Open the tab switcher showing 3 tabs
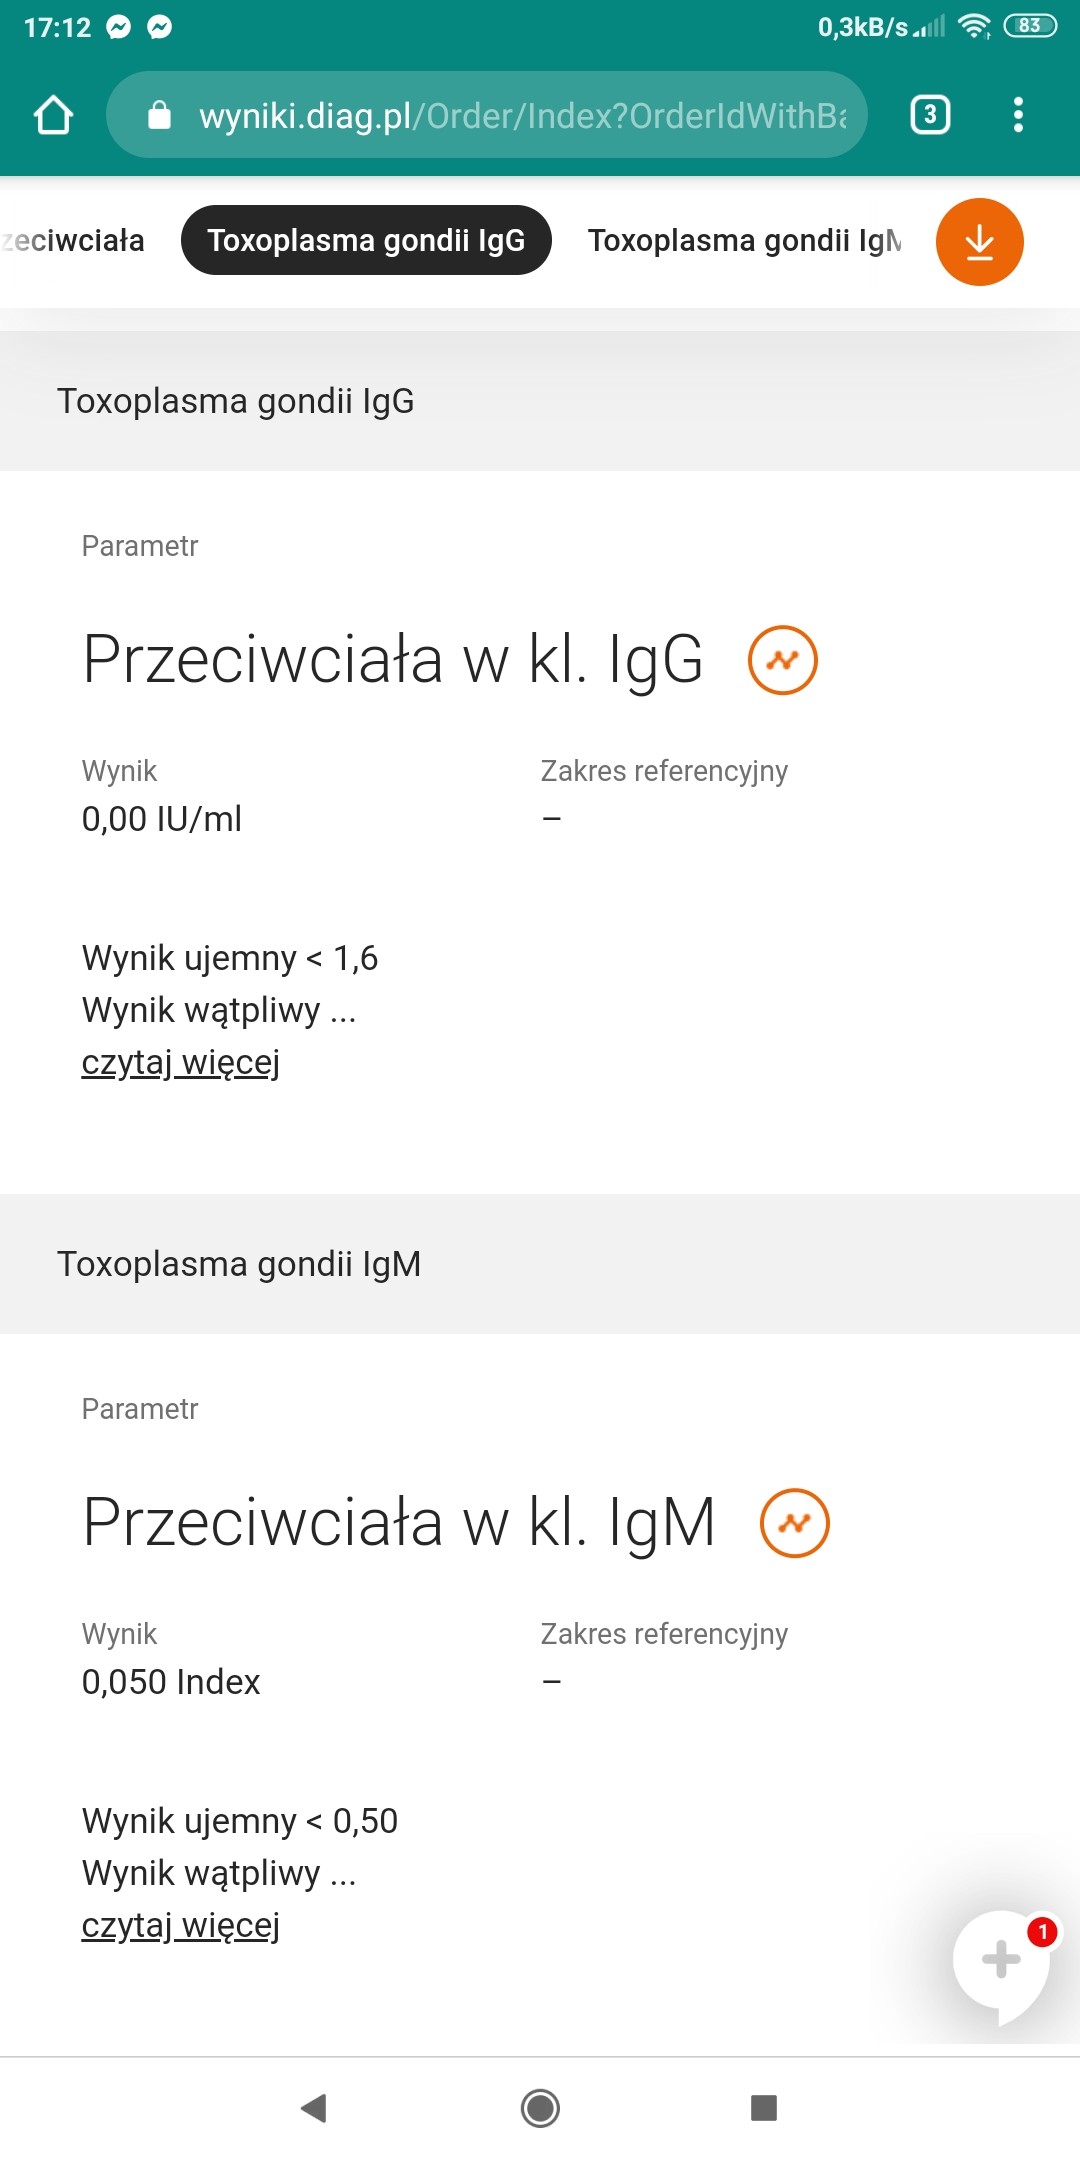Image resolution: width=1080 pixels, height=2160 pixels. click(930, 115)
